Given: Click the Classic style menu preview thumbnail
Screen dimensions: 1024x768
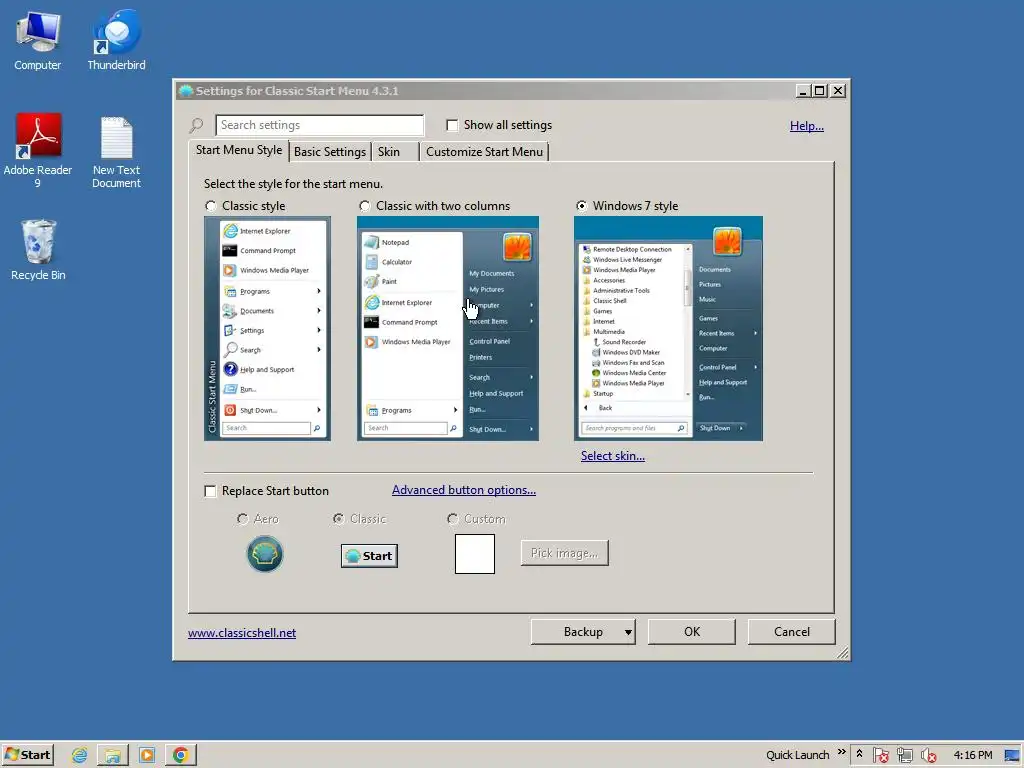Looking at the screenshot, I should [267, 328].
